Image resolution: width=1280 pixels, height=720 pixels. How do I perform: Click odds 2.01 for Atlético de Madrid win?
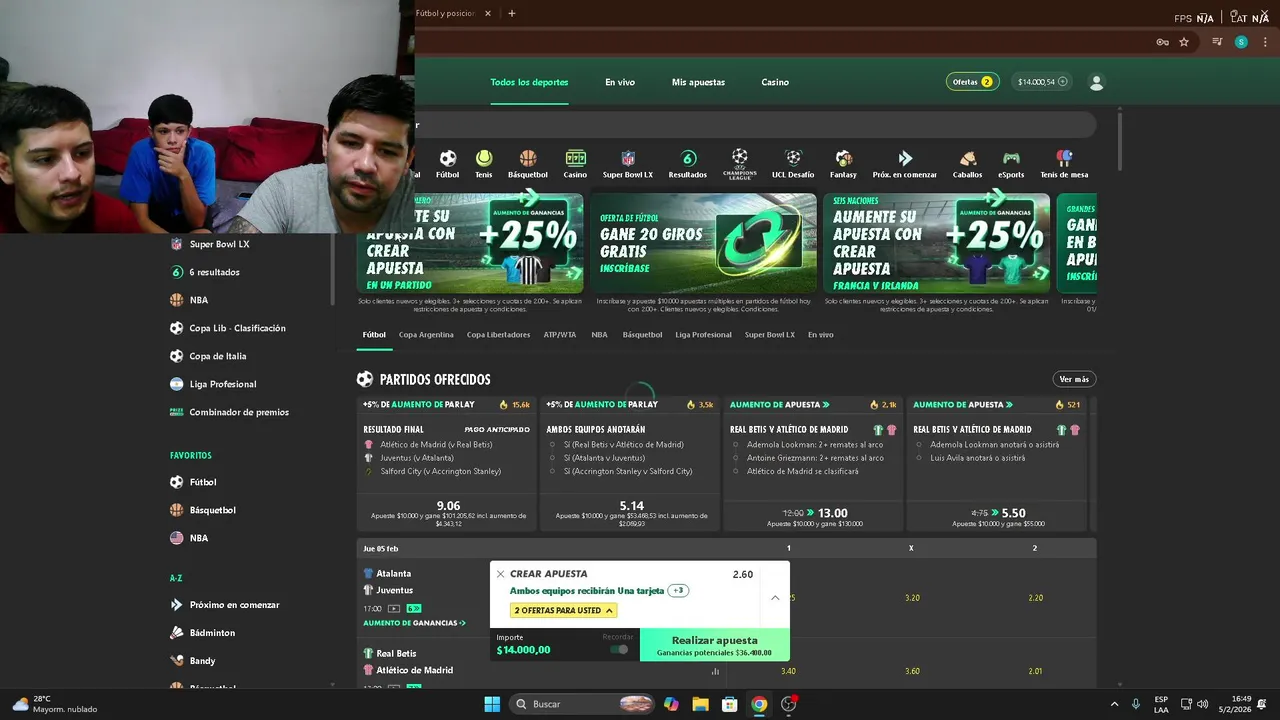tap(1035, 671)
